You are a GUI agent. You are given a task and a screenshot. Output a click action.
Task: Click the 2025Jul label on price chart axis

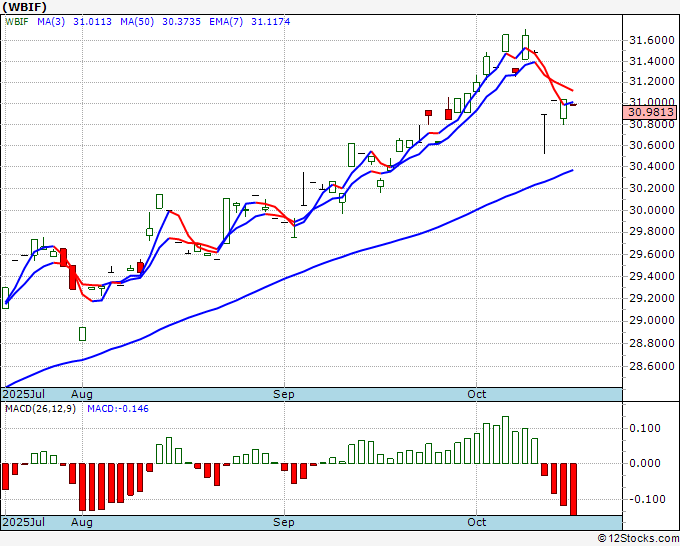coord(23,394)
